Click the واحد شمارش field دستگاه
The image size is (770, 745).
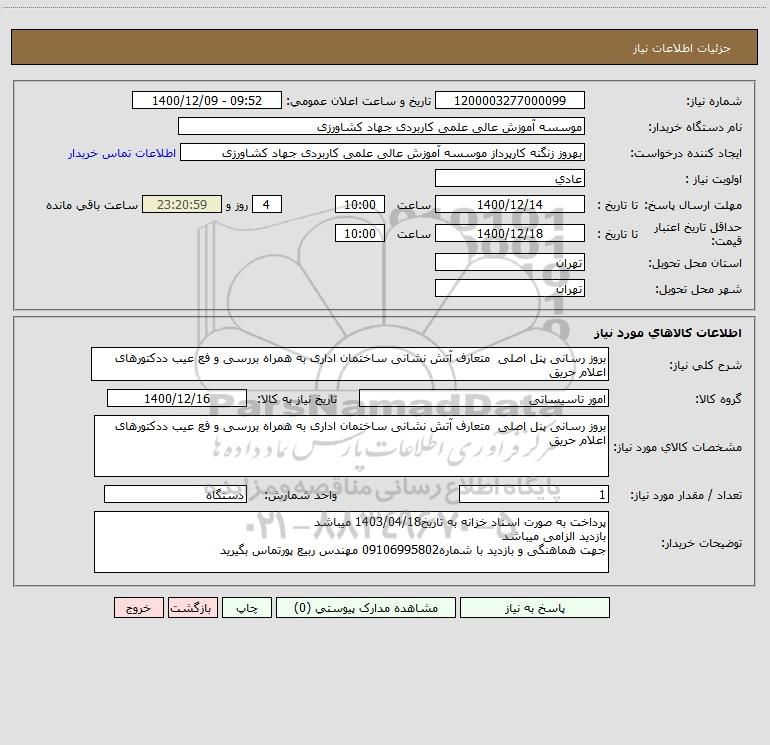[x=175, y=494]
